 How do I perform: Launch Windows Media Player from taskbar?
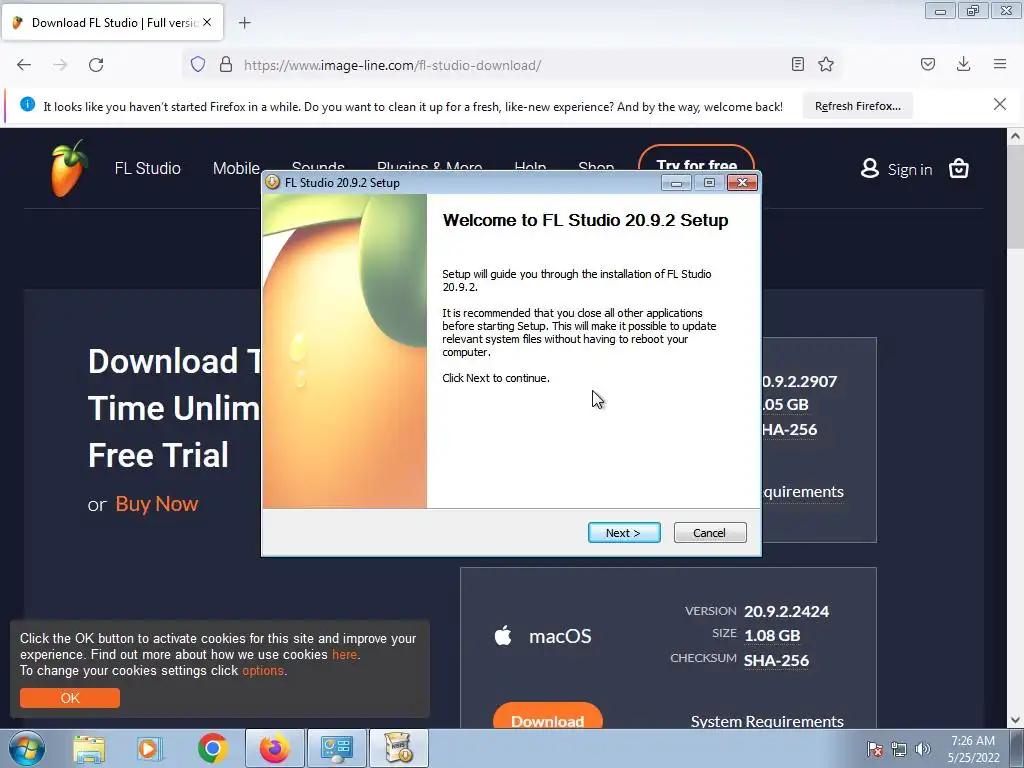[x=149, y=748]
